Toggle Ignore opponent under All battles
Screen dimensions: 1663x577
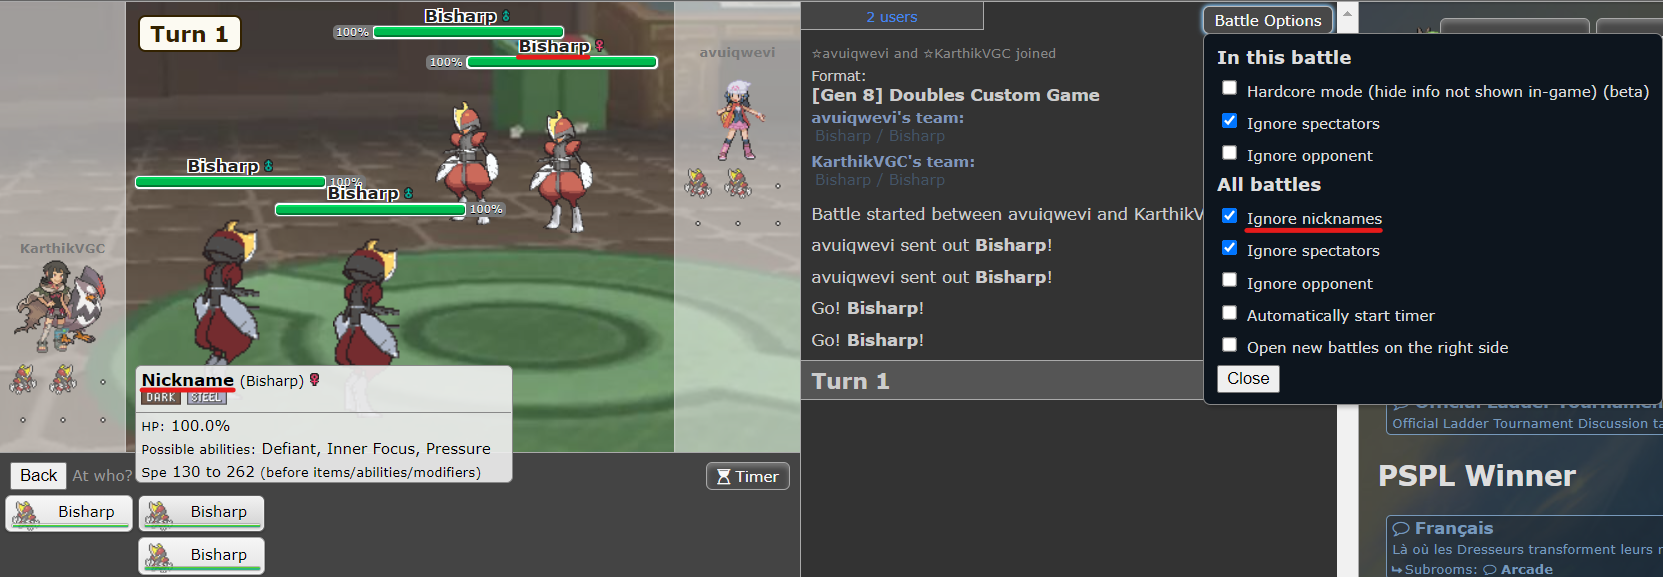1229,280
